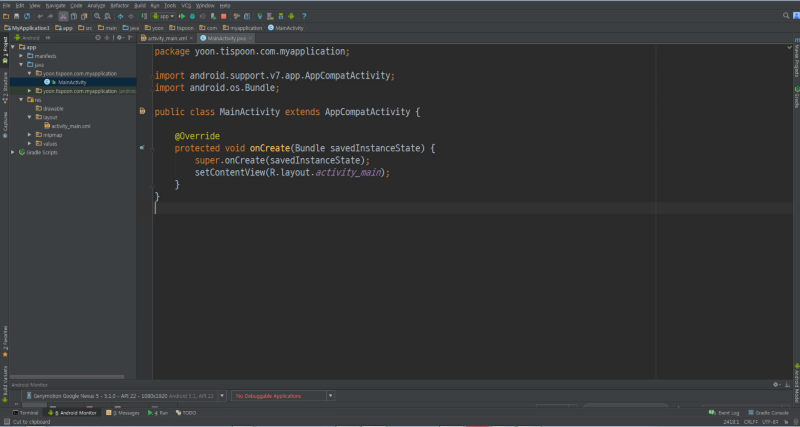The image size is (800, 427).
Task: Open the Gradle Console panel
Action: click(x=770, y=412)
